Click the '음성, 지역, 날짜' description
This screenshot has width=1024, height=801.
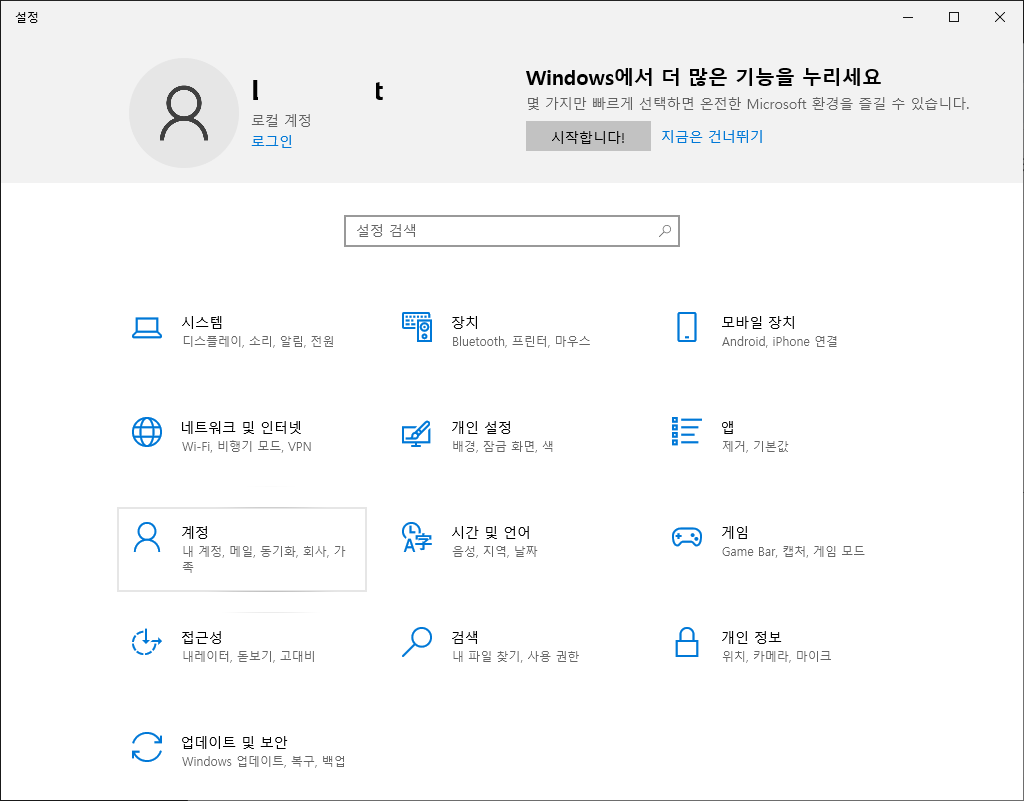(494, 552)
